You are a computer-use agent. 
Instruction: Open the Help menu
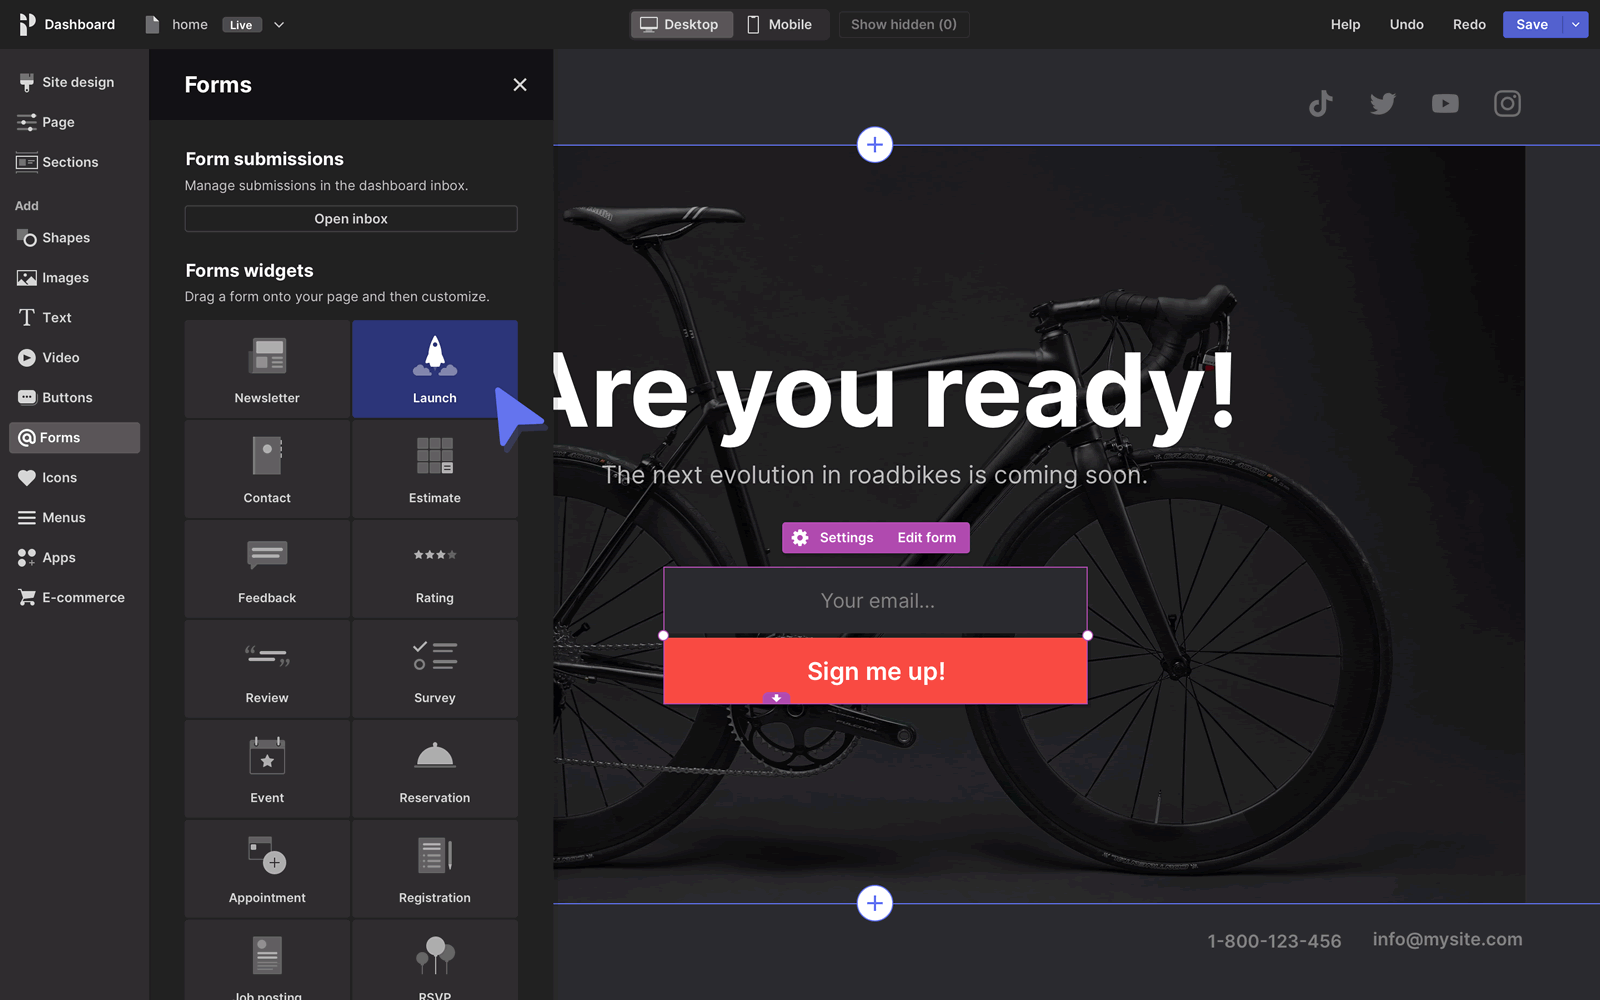pos(1345,25)
